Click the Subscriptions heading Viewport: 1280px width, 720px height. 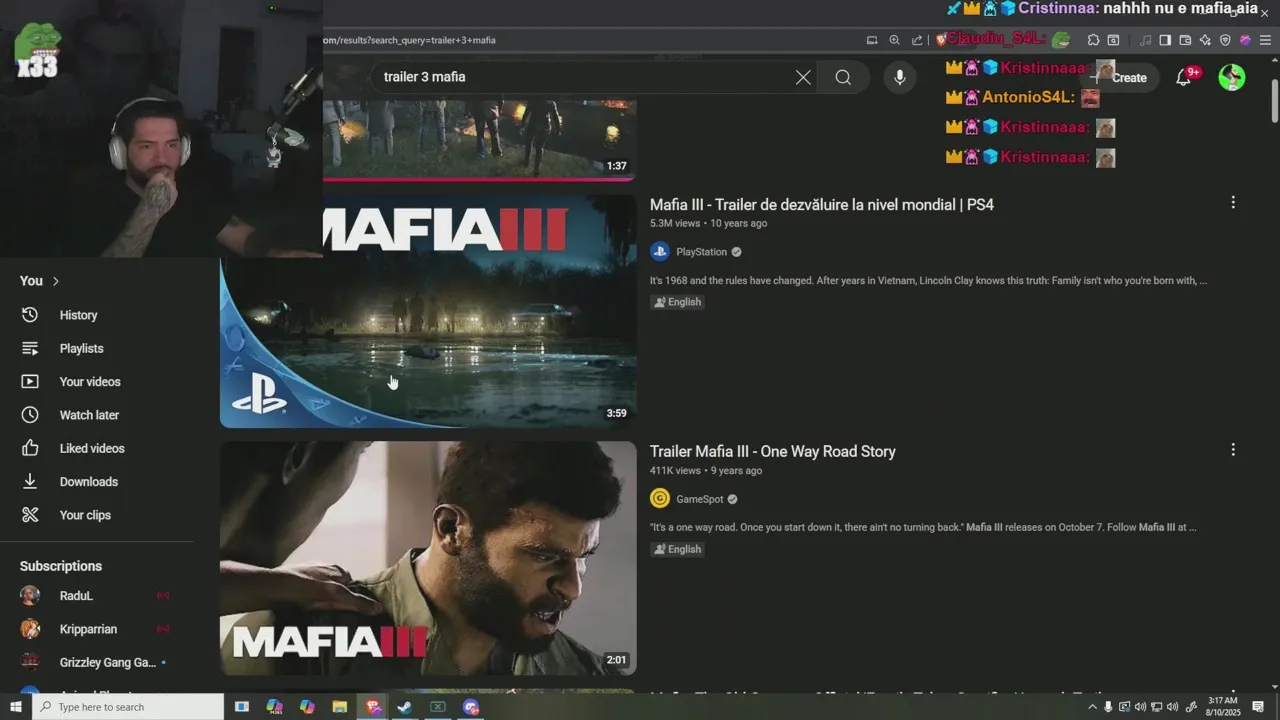pos(61,566)
